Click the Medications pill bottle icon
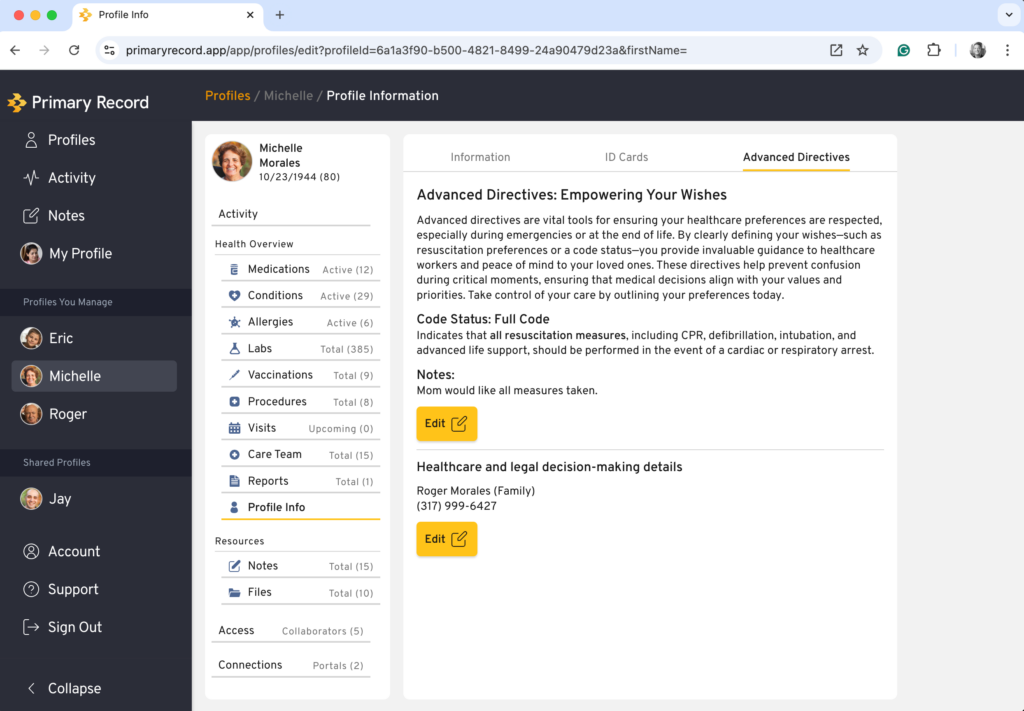Screen dimensions: 1024x711 click(234, 269)
